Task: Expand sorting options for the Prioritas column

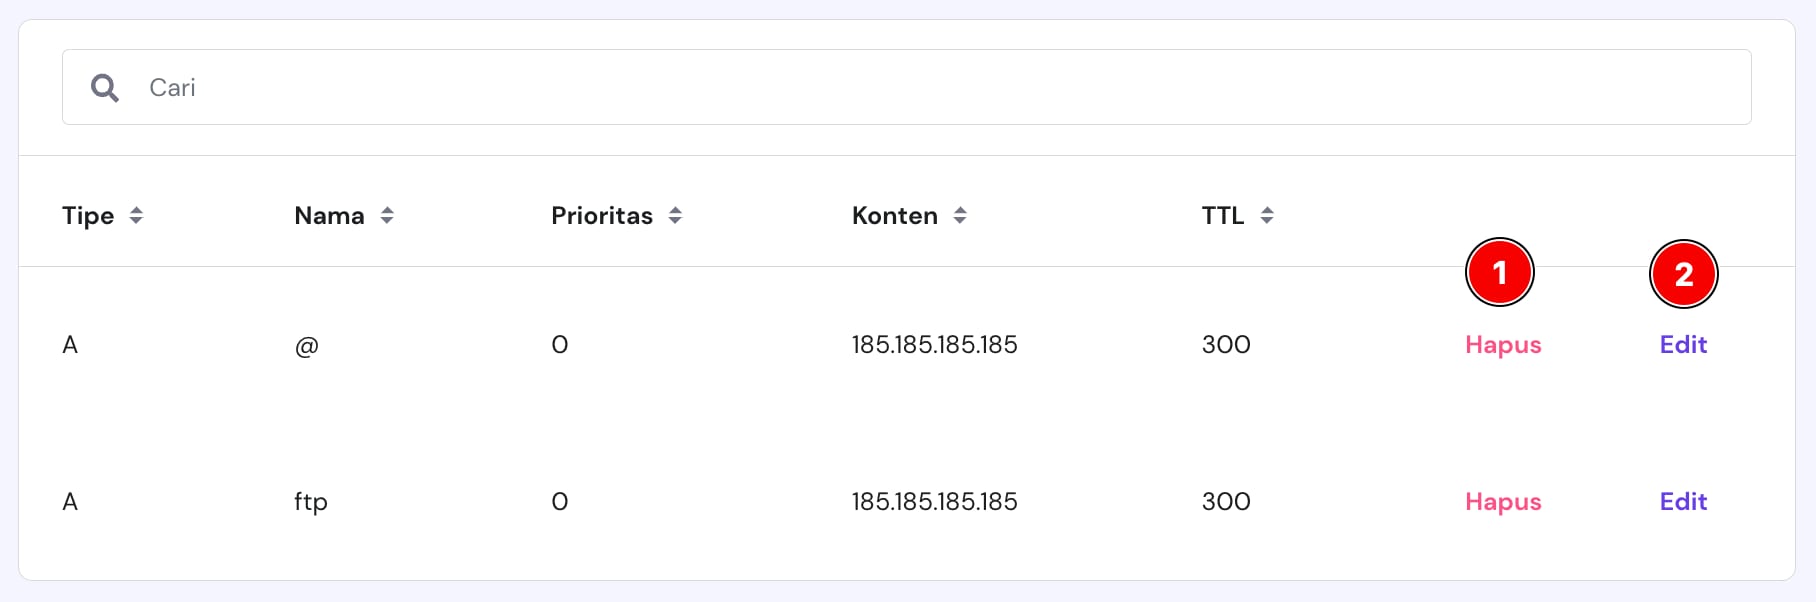Action: (676, 215)
